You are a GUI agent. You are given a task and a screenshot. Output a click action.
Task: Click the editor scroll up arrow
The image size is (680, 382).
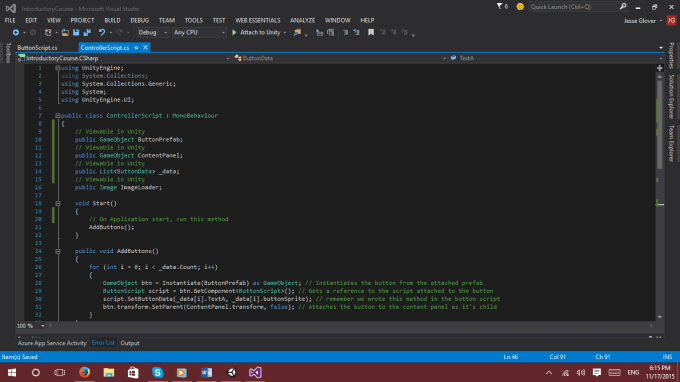pos(660,77)
